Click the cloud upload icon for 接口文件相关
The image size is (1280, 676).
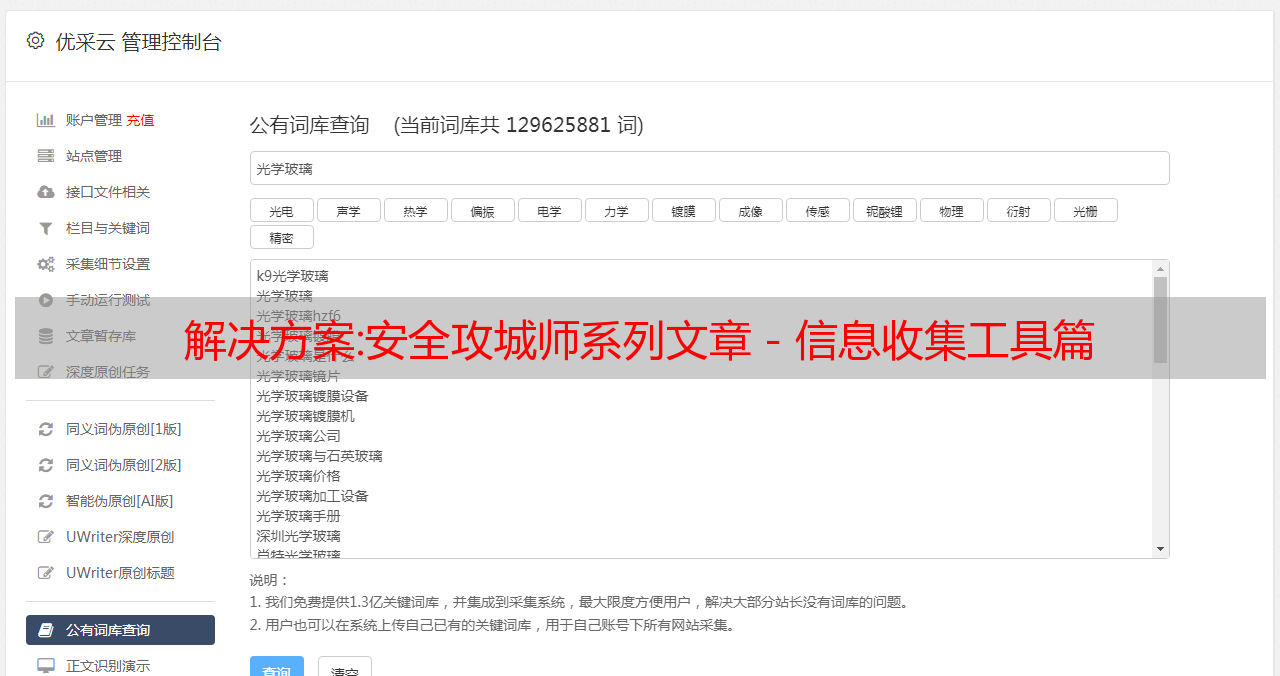pyautogui.click(x=46, y=192)
